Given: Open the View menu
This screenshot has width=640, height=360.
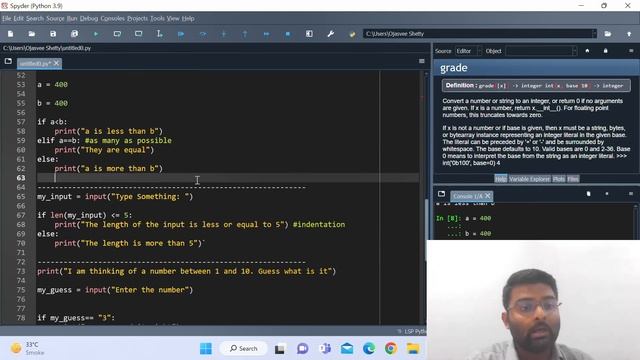Looking at the screenshot, I should (173, 18).
